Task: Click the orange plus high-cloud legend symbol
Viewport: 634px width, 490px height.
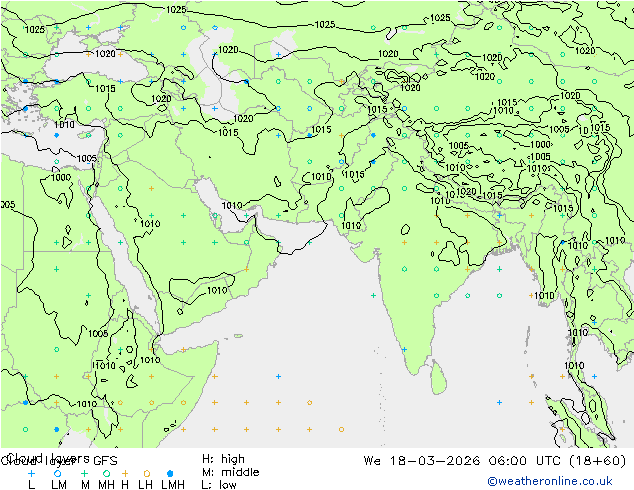Action: [x=125, y=473]
